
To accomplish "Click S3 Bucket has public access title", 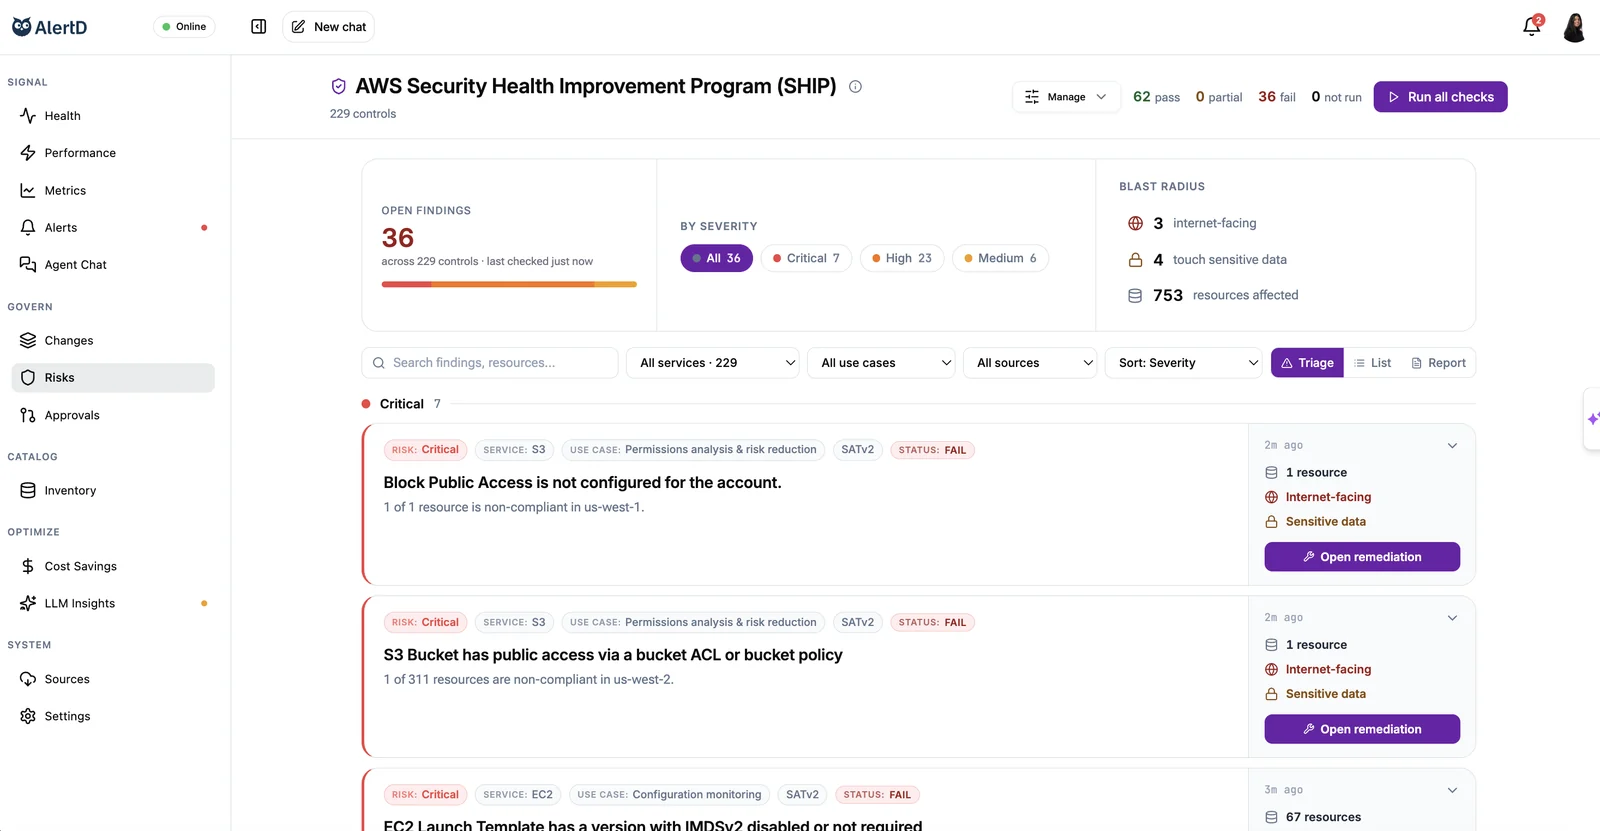I will pyautogui.click(x=613, y=655).
